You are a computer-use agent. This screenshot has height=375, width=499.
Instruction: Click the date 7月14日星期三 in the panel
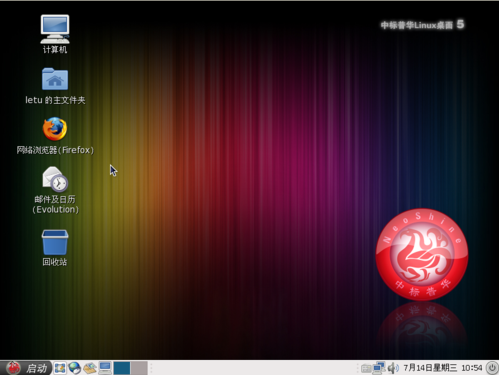pos(430,368)
